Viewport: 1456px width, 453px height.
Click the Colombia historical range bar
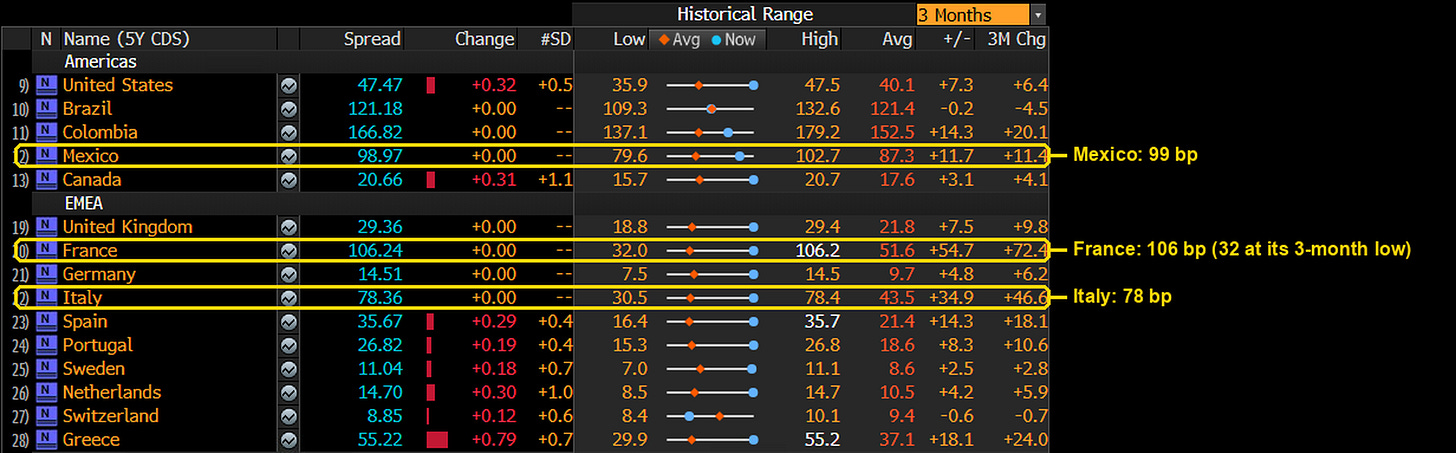[x=710, y=132]
